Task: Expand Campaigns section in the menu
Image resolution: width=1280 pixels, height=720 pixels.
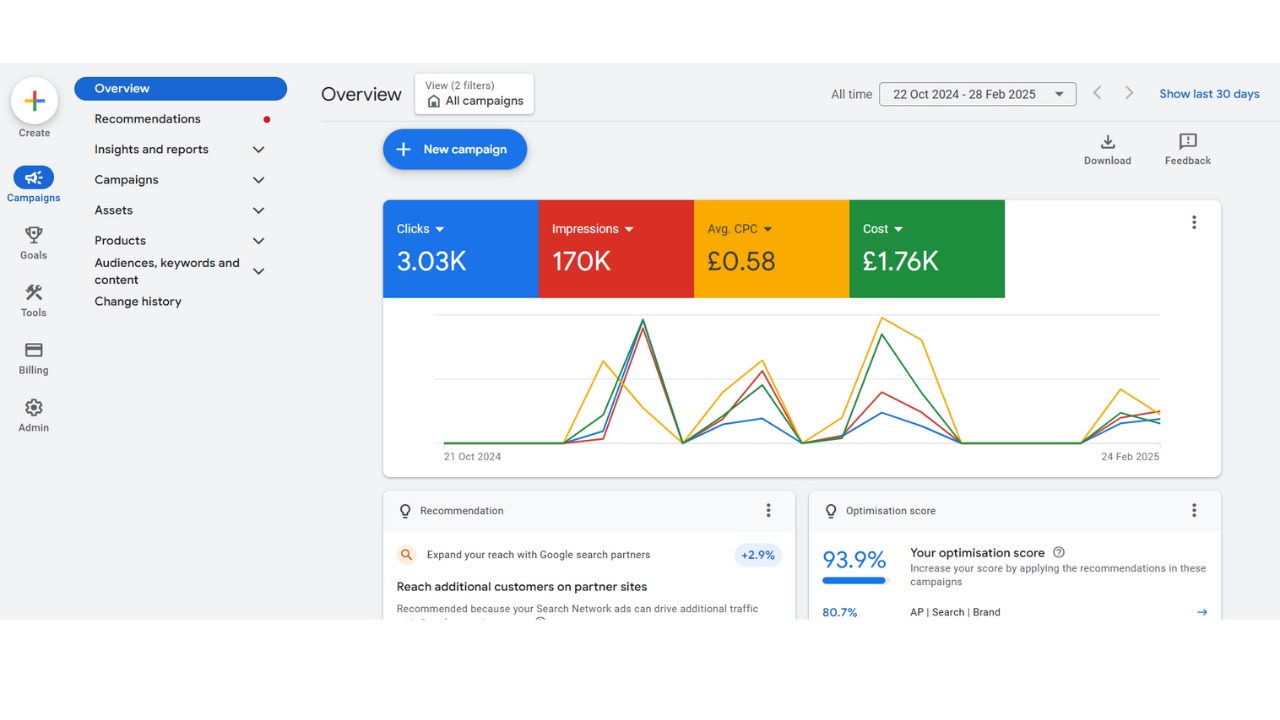Action: (x=258, y=180)
